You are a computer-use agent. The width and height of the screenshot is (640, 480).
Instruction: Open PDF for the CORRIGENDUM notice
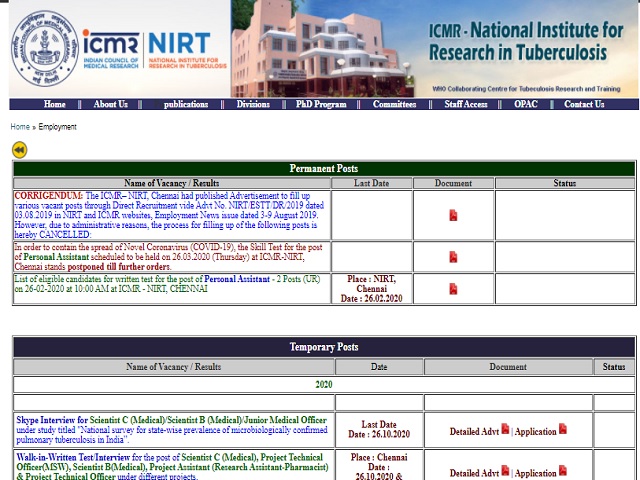(453, 215)
